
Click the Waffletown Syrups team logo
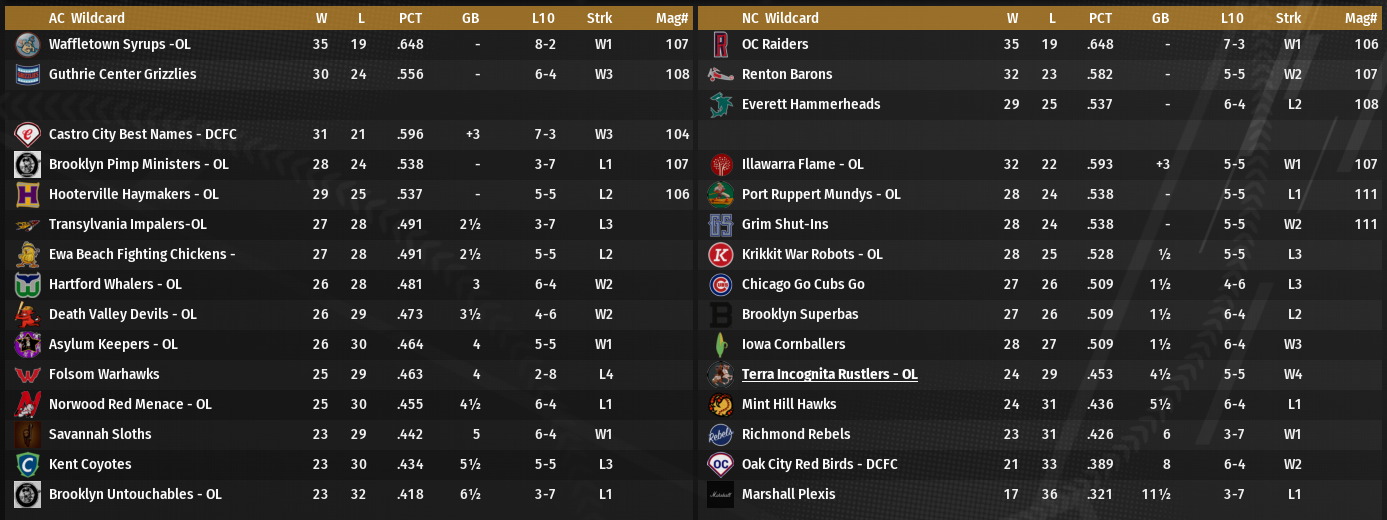[27, 44]
